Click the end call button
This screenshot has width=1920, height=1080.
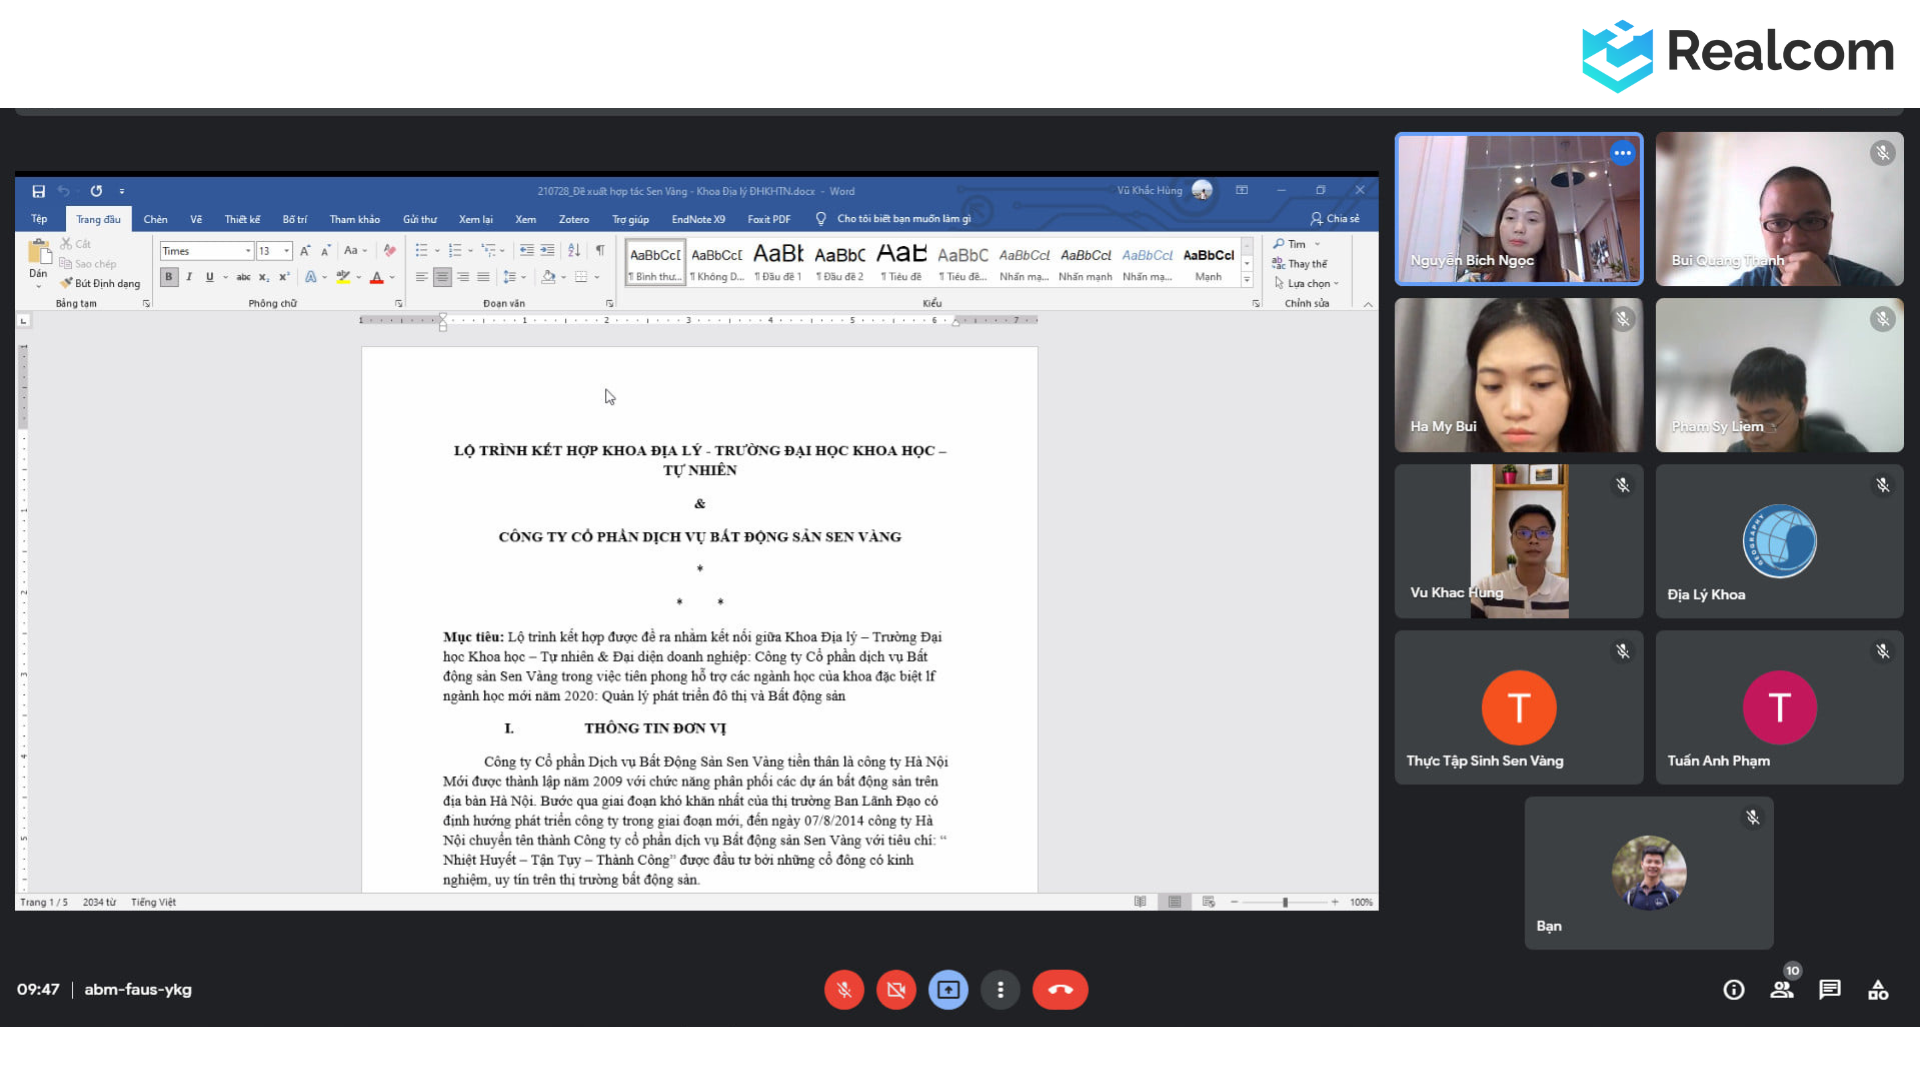(1060, 990)
